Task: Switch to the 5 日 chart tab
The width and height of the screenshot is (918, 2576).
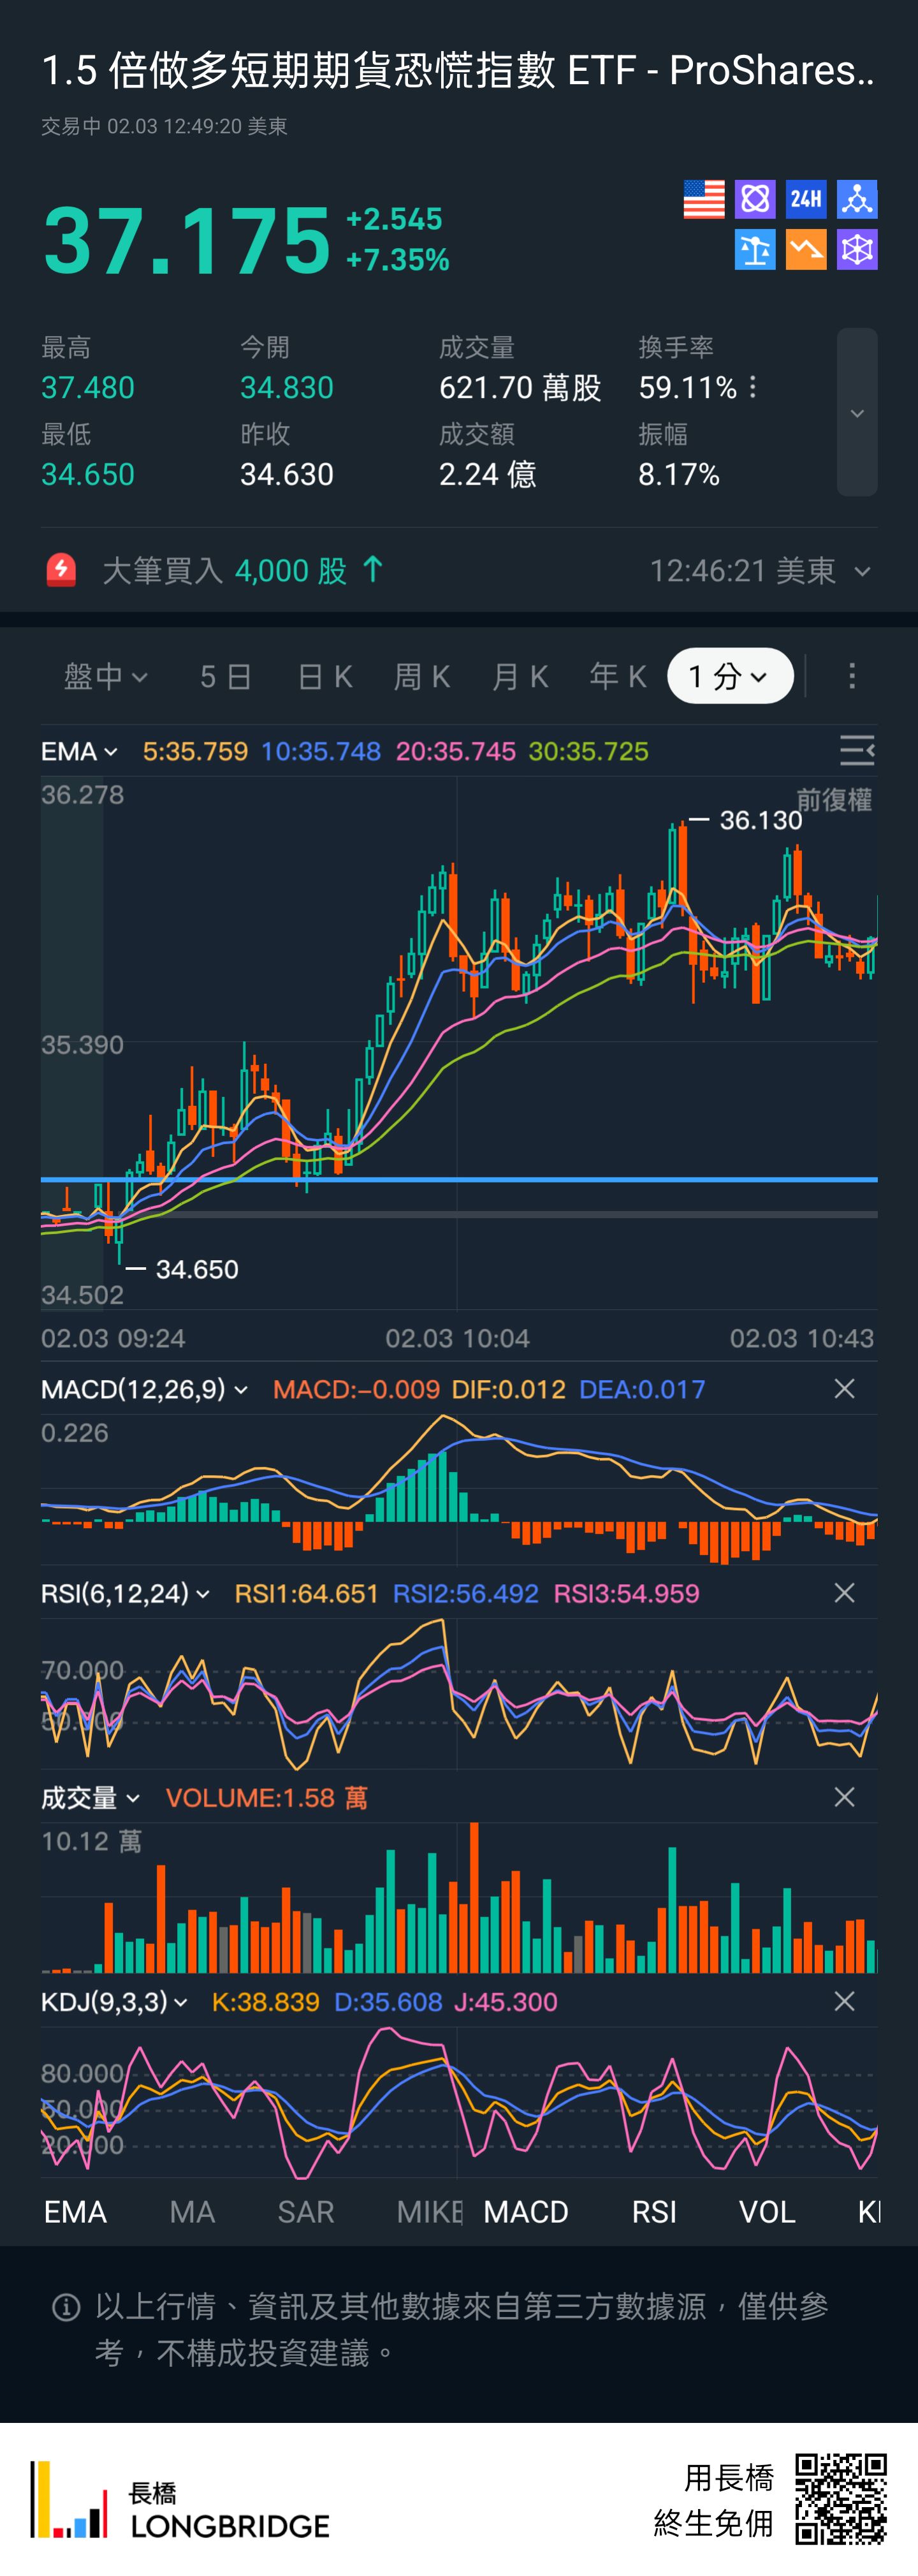Action: point(225,677)
